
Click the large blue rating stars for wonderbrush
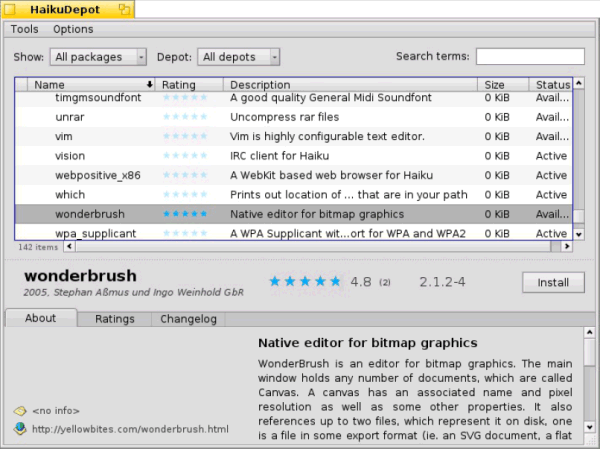point(306,282)
